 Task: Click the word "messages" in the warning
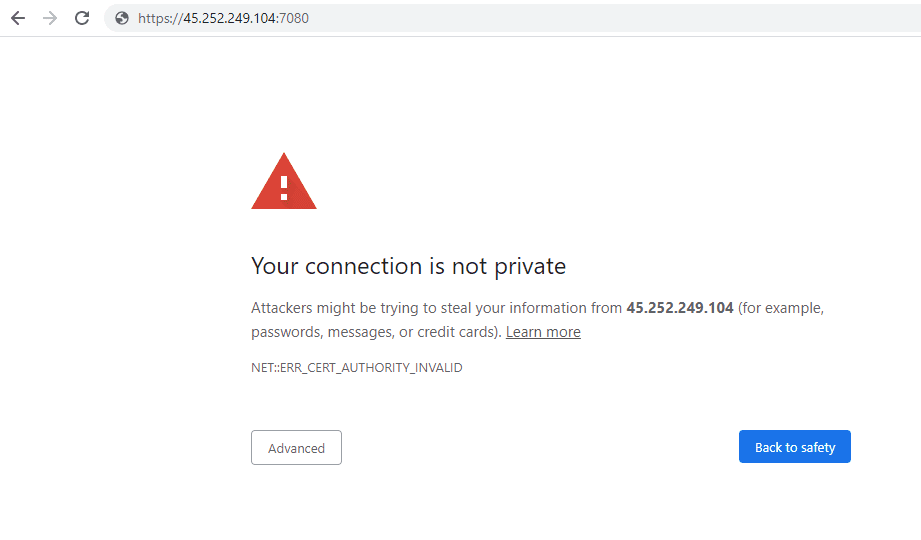tap(358, 332)
